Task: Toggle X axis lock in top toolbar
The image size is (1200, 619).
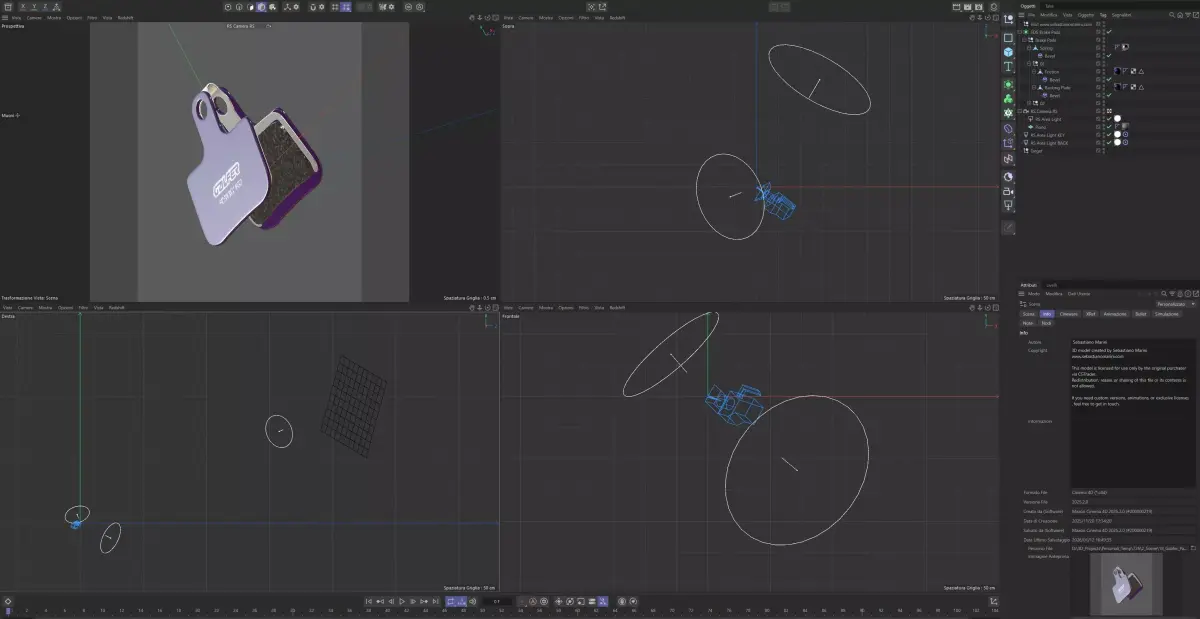Action: click(x=22, y=6)
